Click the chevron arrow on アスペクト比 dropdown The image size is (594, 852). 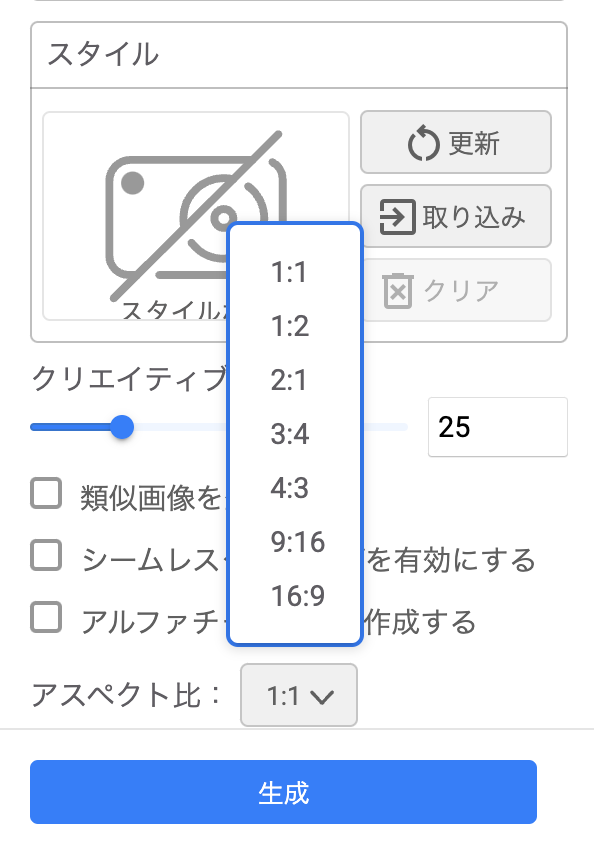coord(322,697)
